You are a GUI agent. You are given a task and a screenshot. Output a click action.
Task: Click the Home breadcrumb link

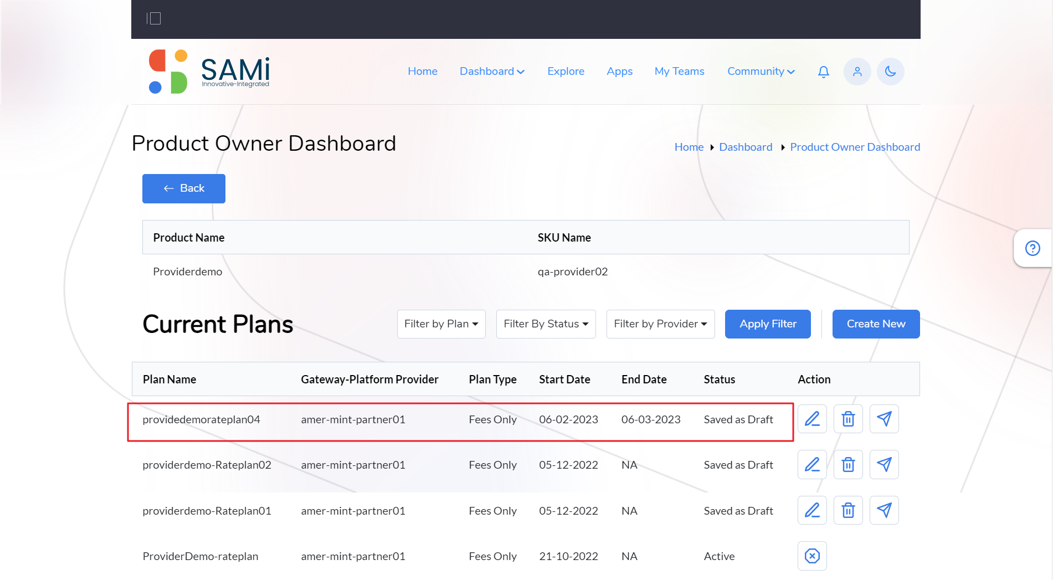point(689,147)
